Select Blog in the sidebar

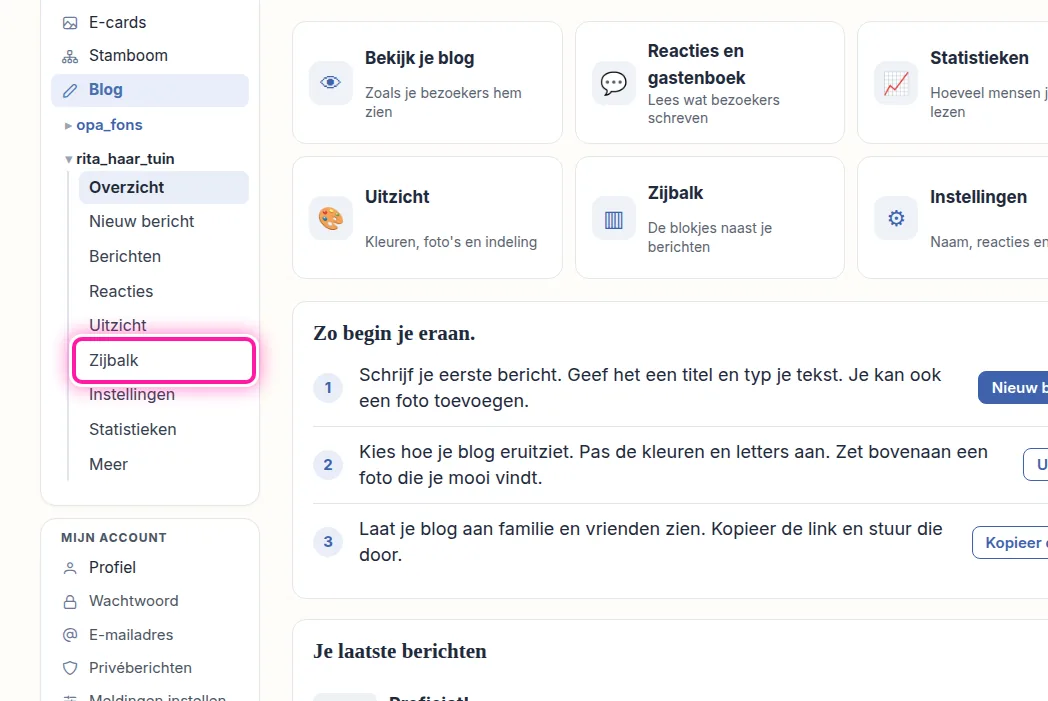click(150, 90)
